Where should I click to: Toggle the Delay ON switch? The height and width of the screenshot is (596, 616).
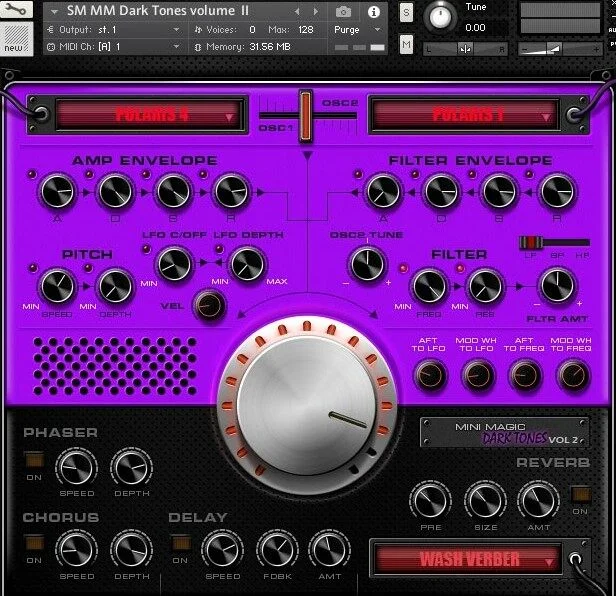pyautogui.click(x=181, y=543)
